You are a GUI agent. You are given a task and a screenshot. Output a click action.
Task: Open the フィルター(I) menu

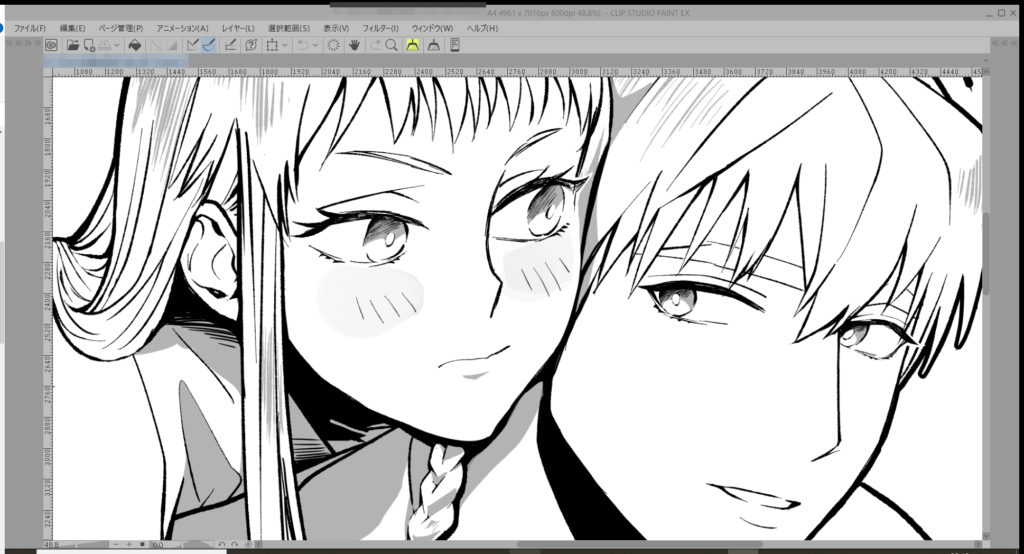pyautogui.click(x=380, y=28)
